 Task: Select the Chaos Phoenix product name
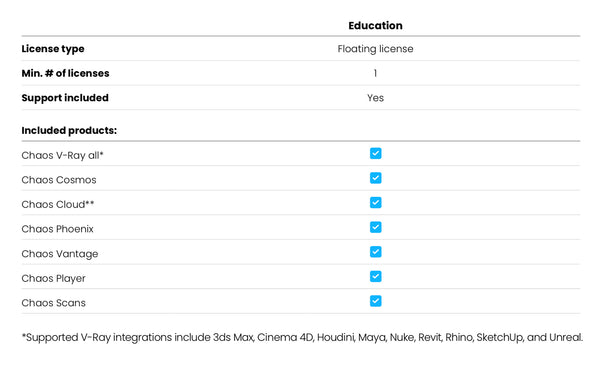(x=57, y=229)
